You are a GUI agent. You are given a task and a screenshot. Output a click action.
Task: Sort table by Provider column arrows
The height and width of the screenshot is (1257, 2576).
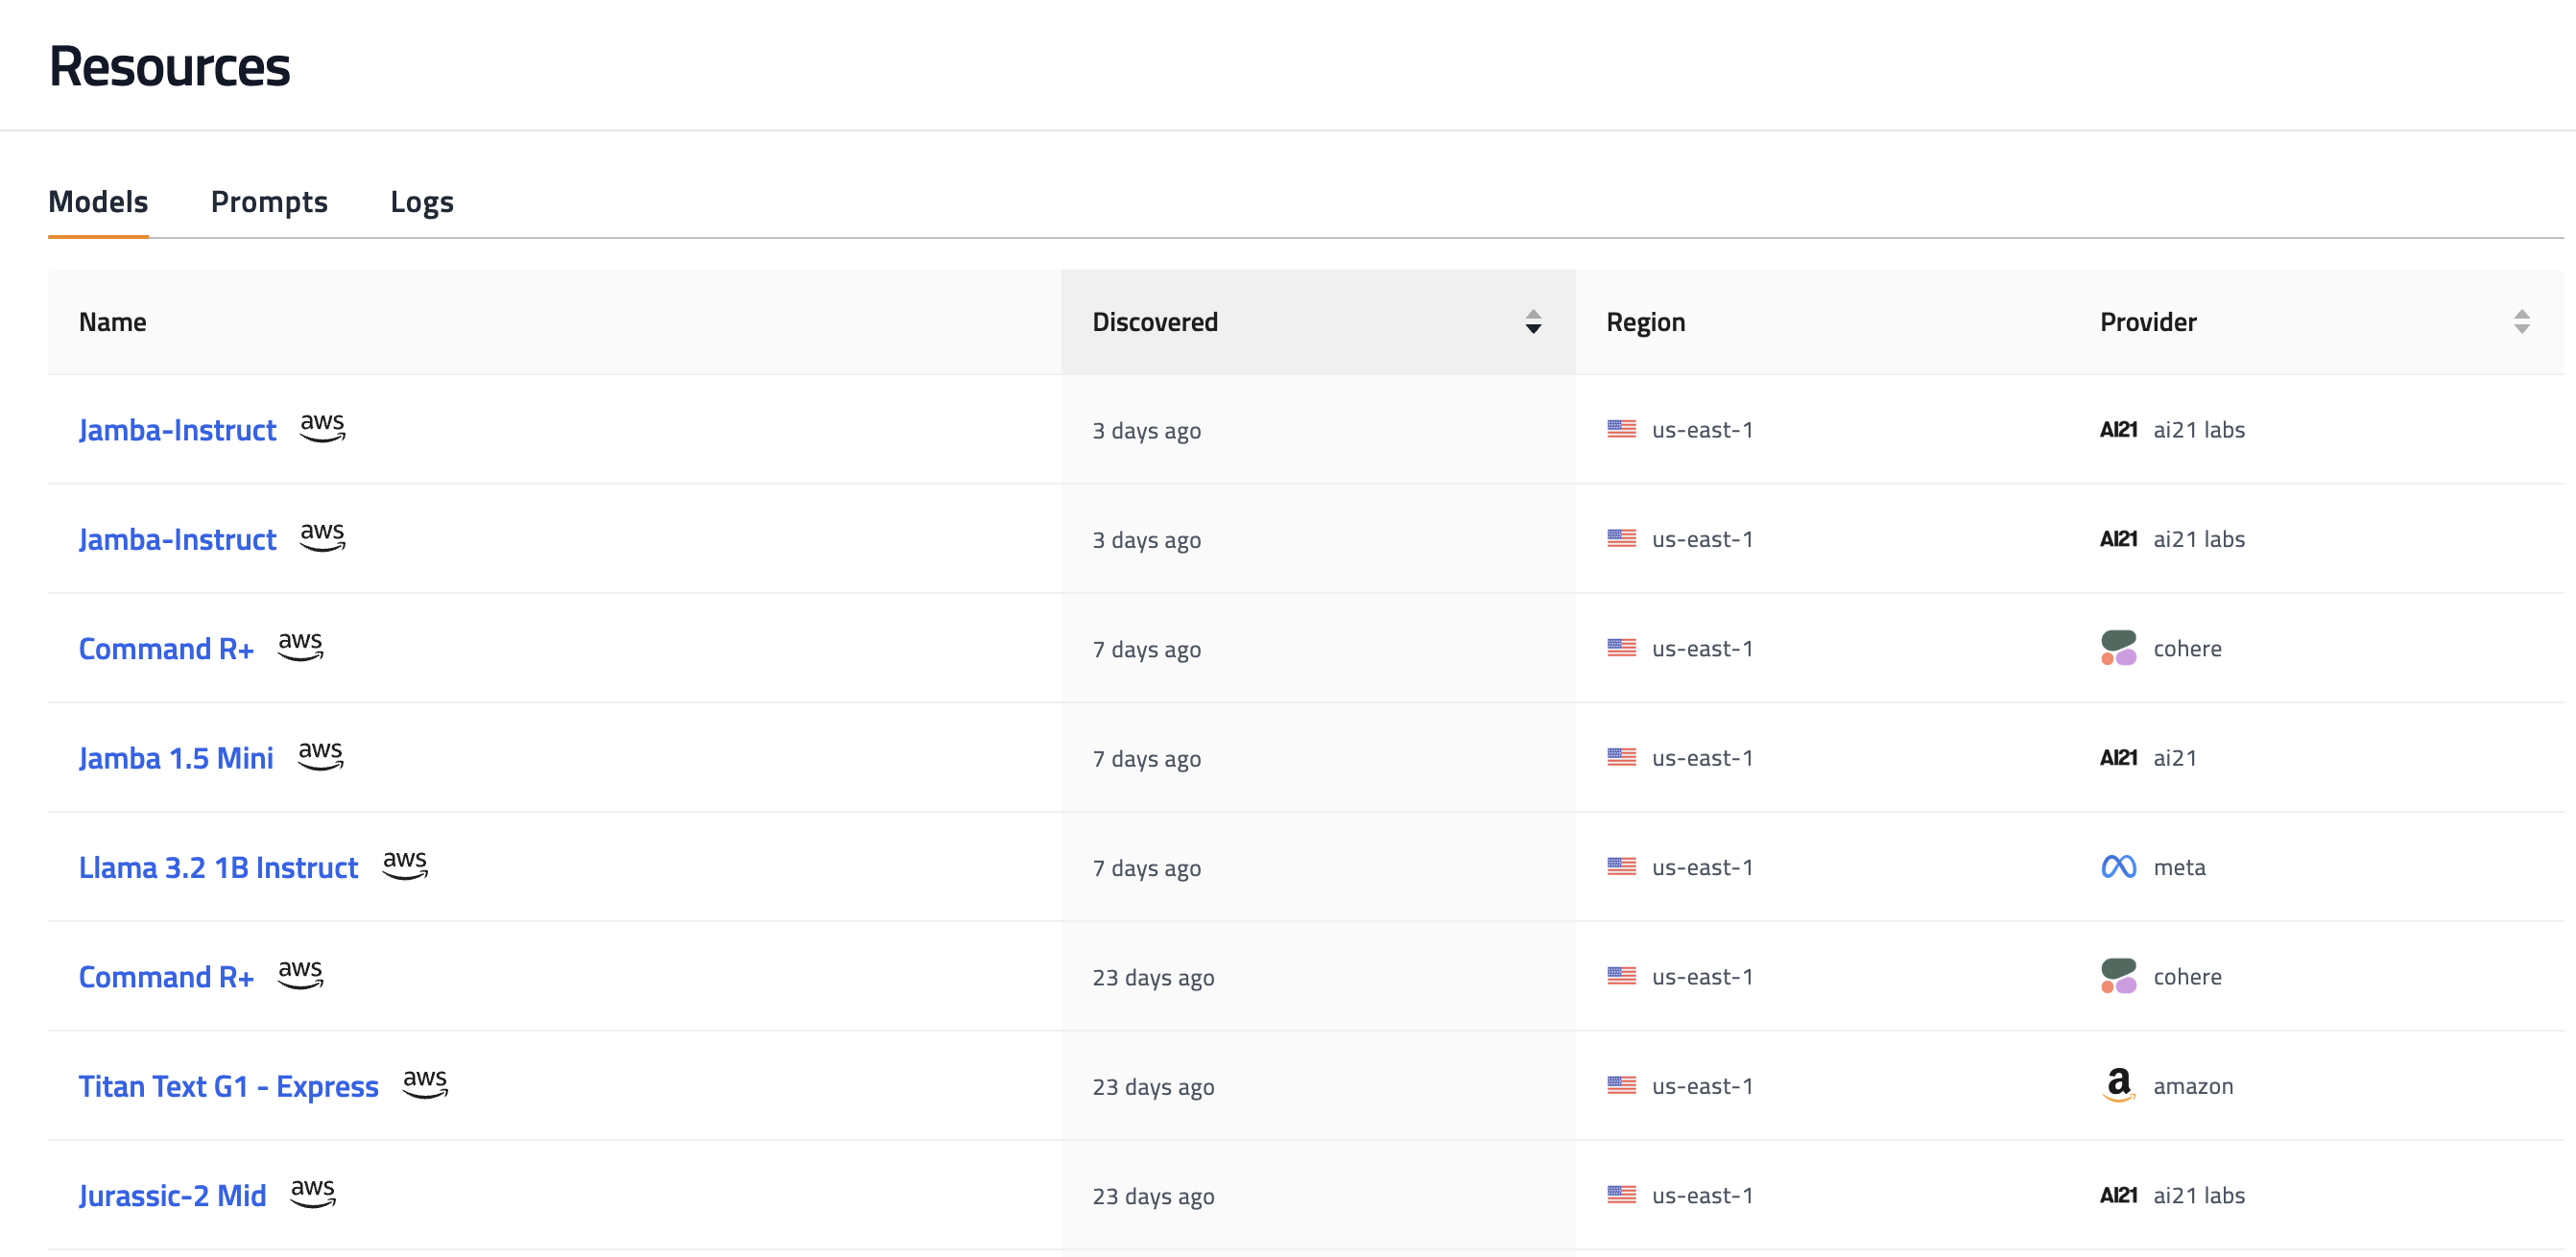[x=2521, y=322]
